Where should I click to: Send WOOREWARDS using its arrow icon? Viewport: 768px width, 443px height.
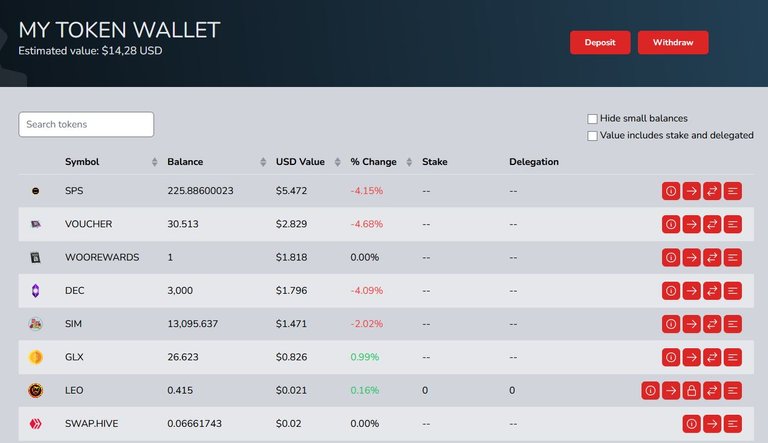click(692, 258)
